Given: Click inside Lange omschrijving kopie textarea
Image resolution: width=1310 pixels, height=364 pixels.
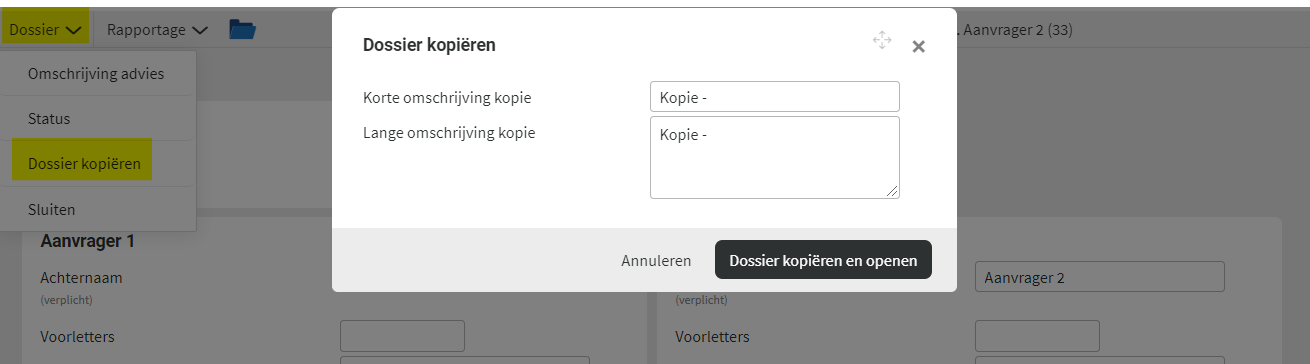Looking at the screenshot, I should (x=774, y=157).
